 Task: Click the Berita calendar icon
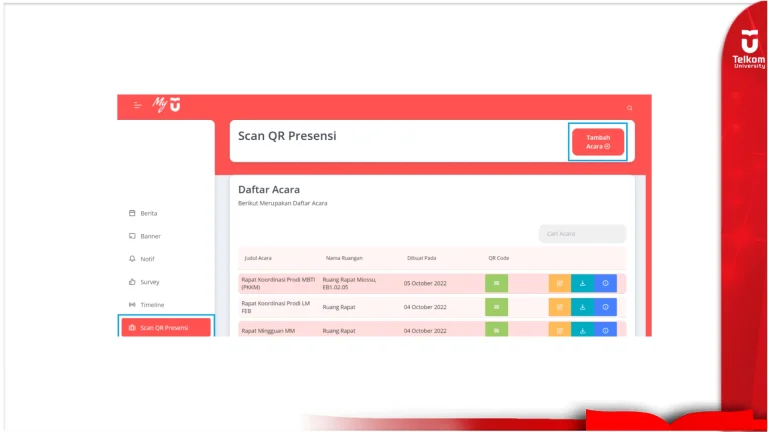click(x=132, y=213)
